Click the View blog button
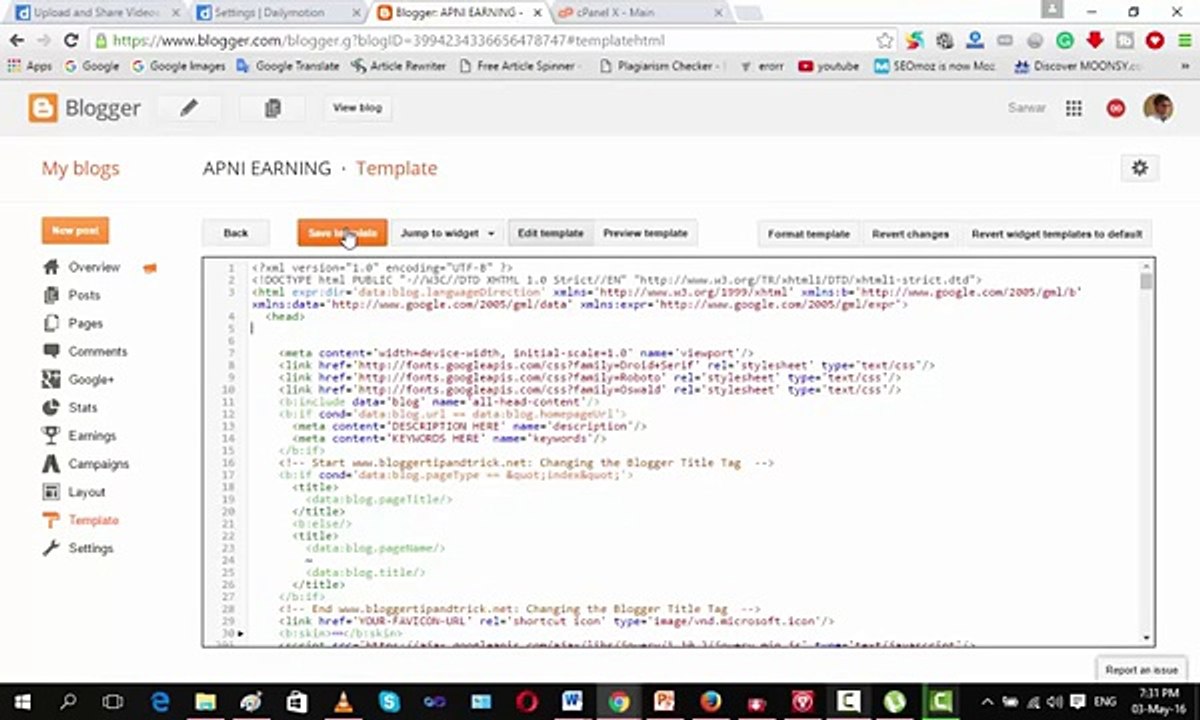Viewport: 1200px width, 720px height. coord(357,108)
